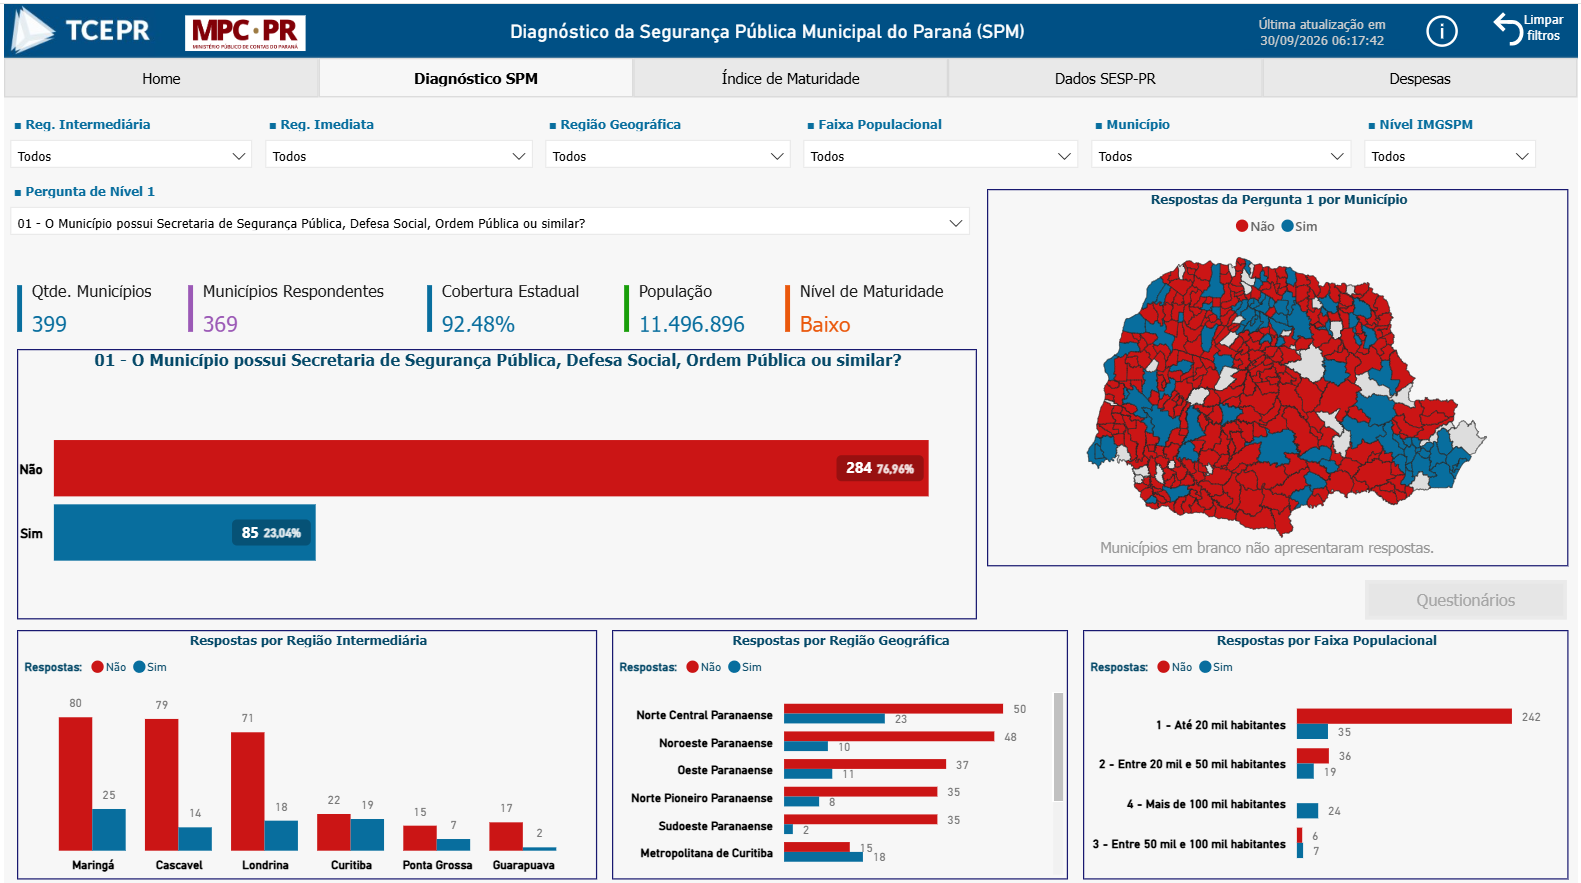Image resolution: width=1581 pixels, height=883 pixels.
Task: Click the information (i) icon
Action: (1441, 32)
